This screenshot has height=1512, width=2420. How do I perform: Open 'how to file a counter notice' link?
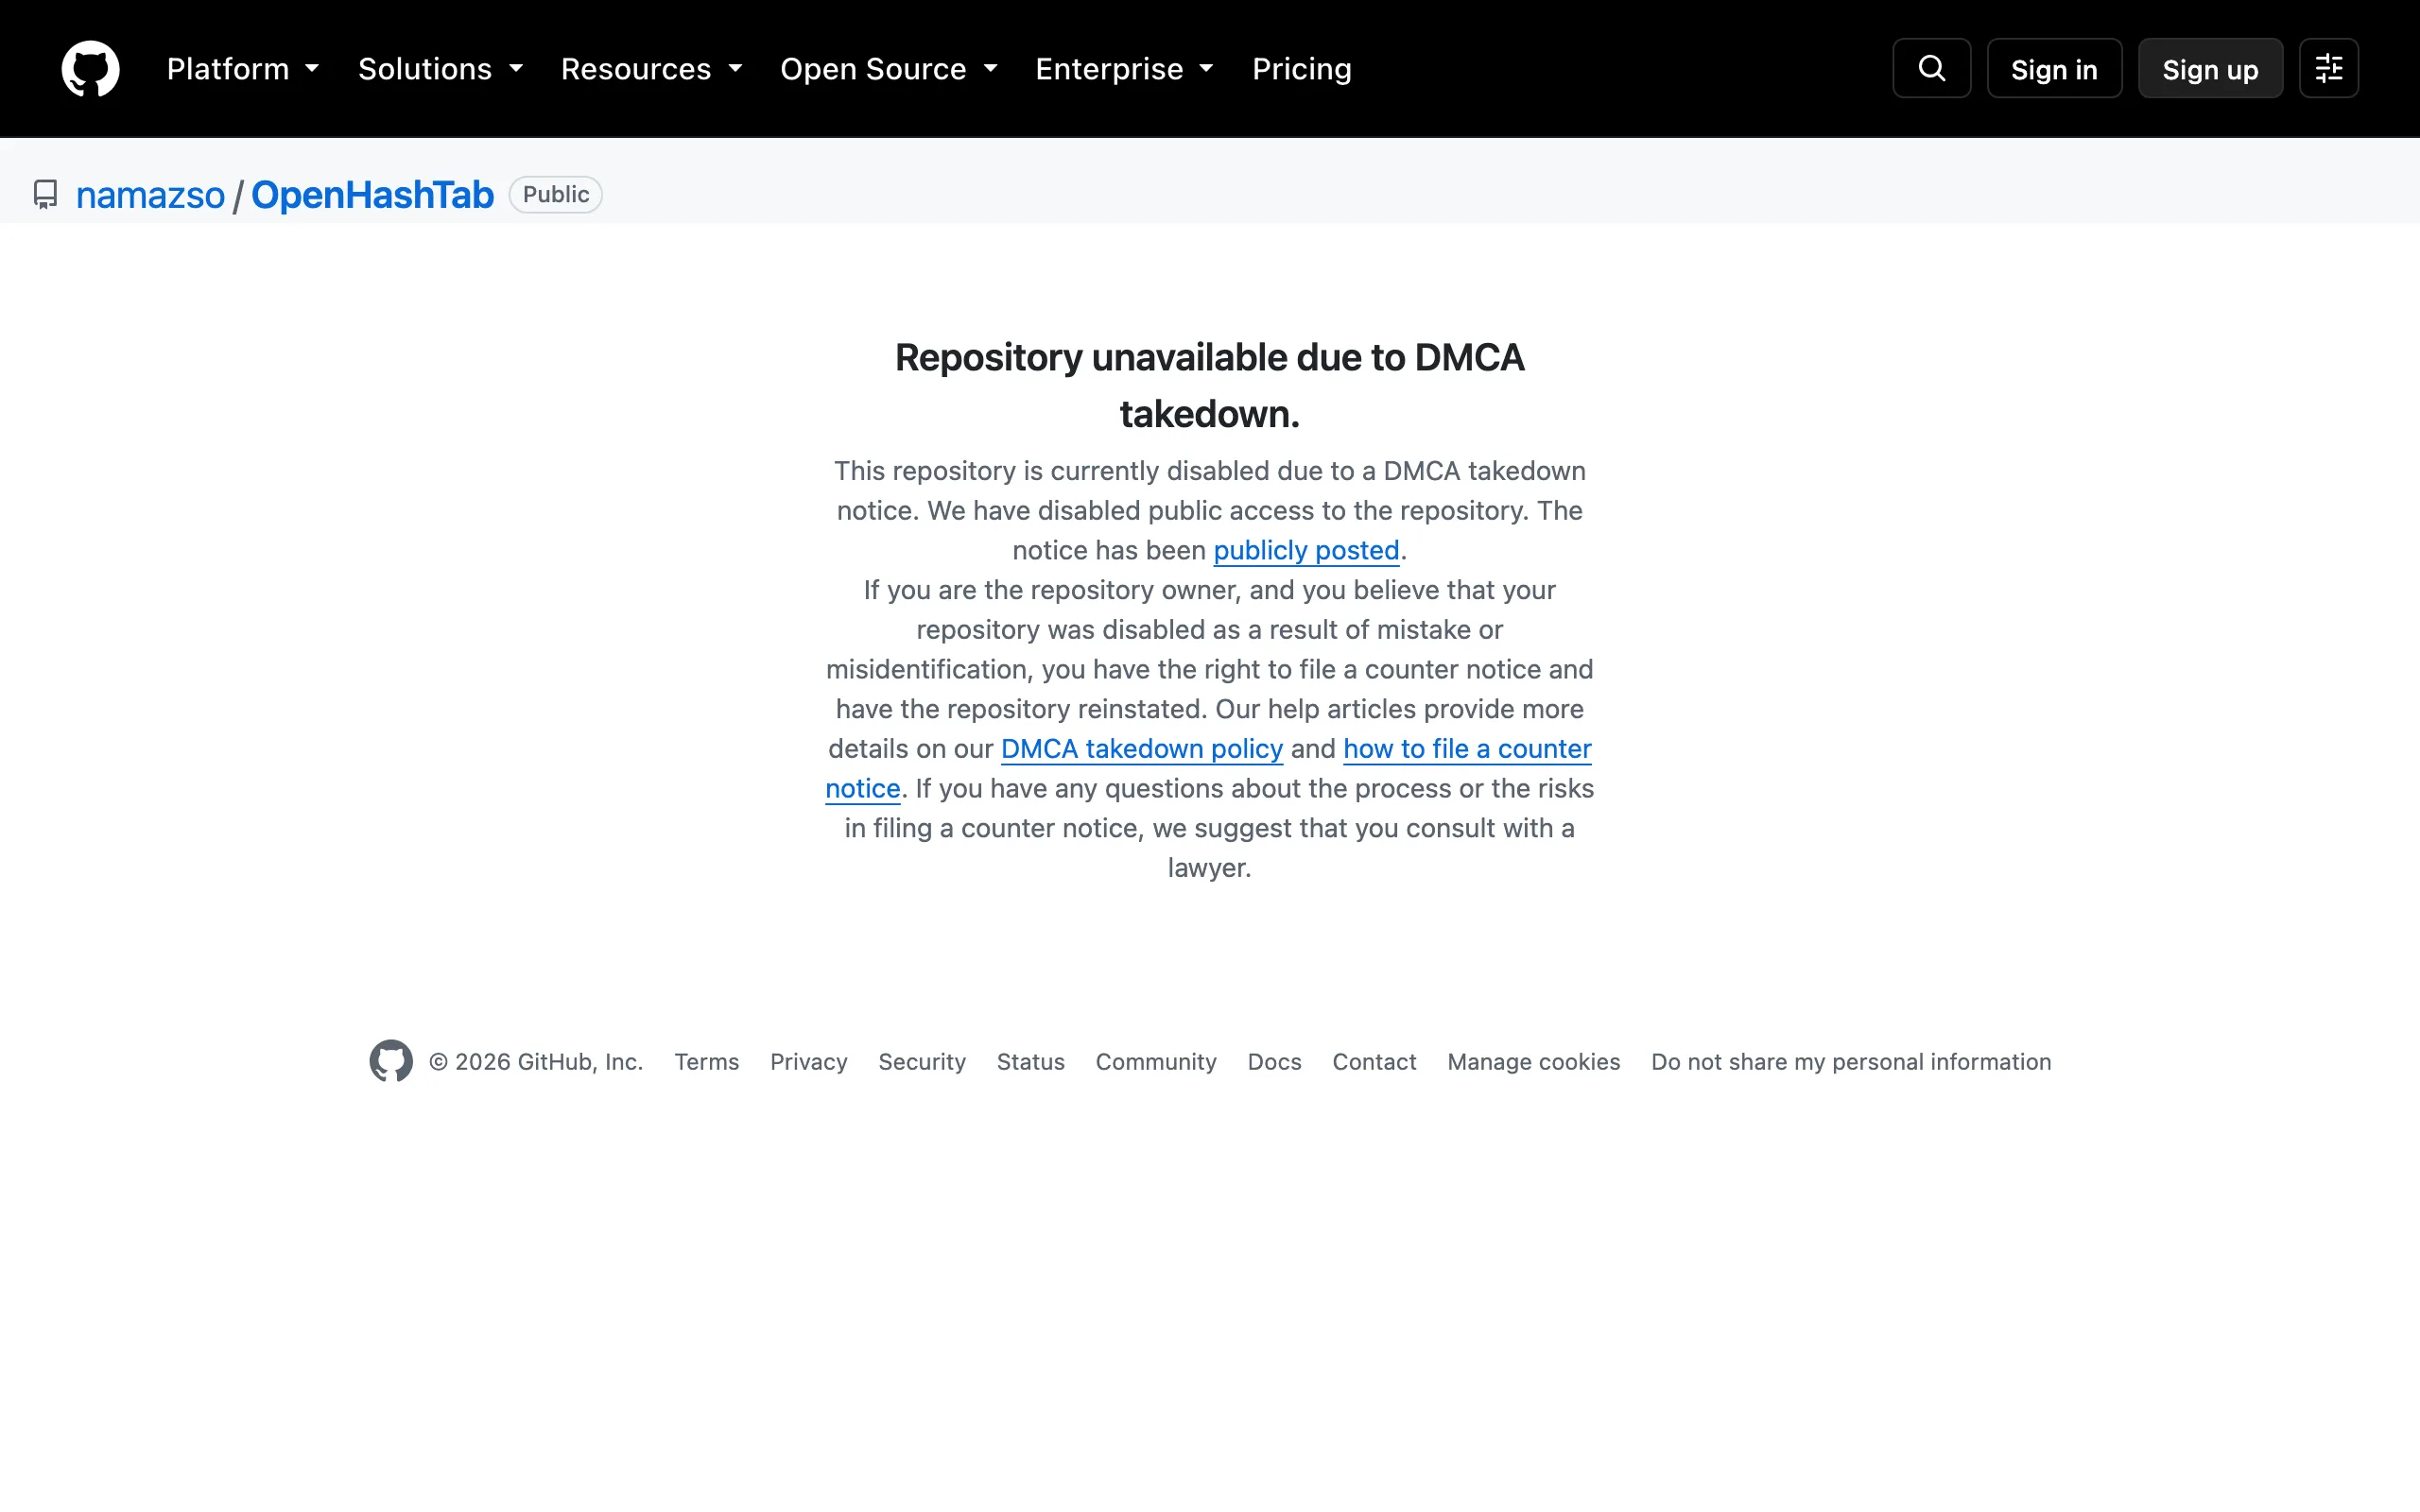[1467, 749]
